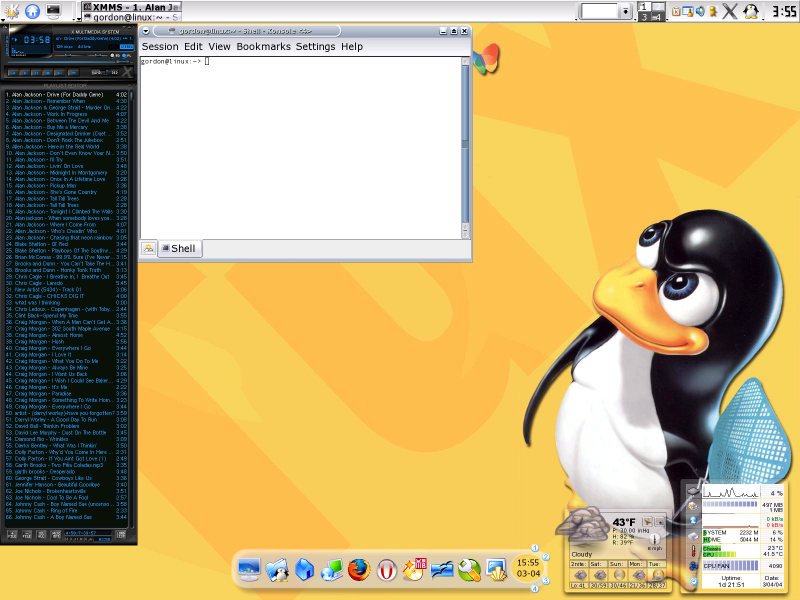Viewport: 800px width, 600px height.
Task: Select playlist track Garth Brooks - Two Piña Coladas
Action: pos(66,465)
